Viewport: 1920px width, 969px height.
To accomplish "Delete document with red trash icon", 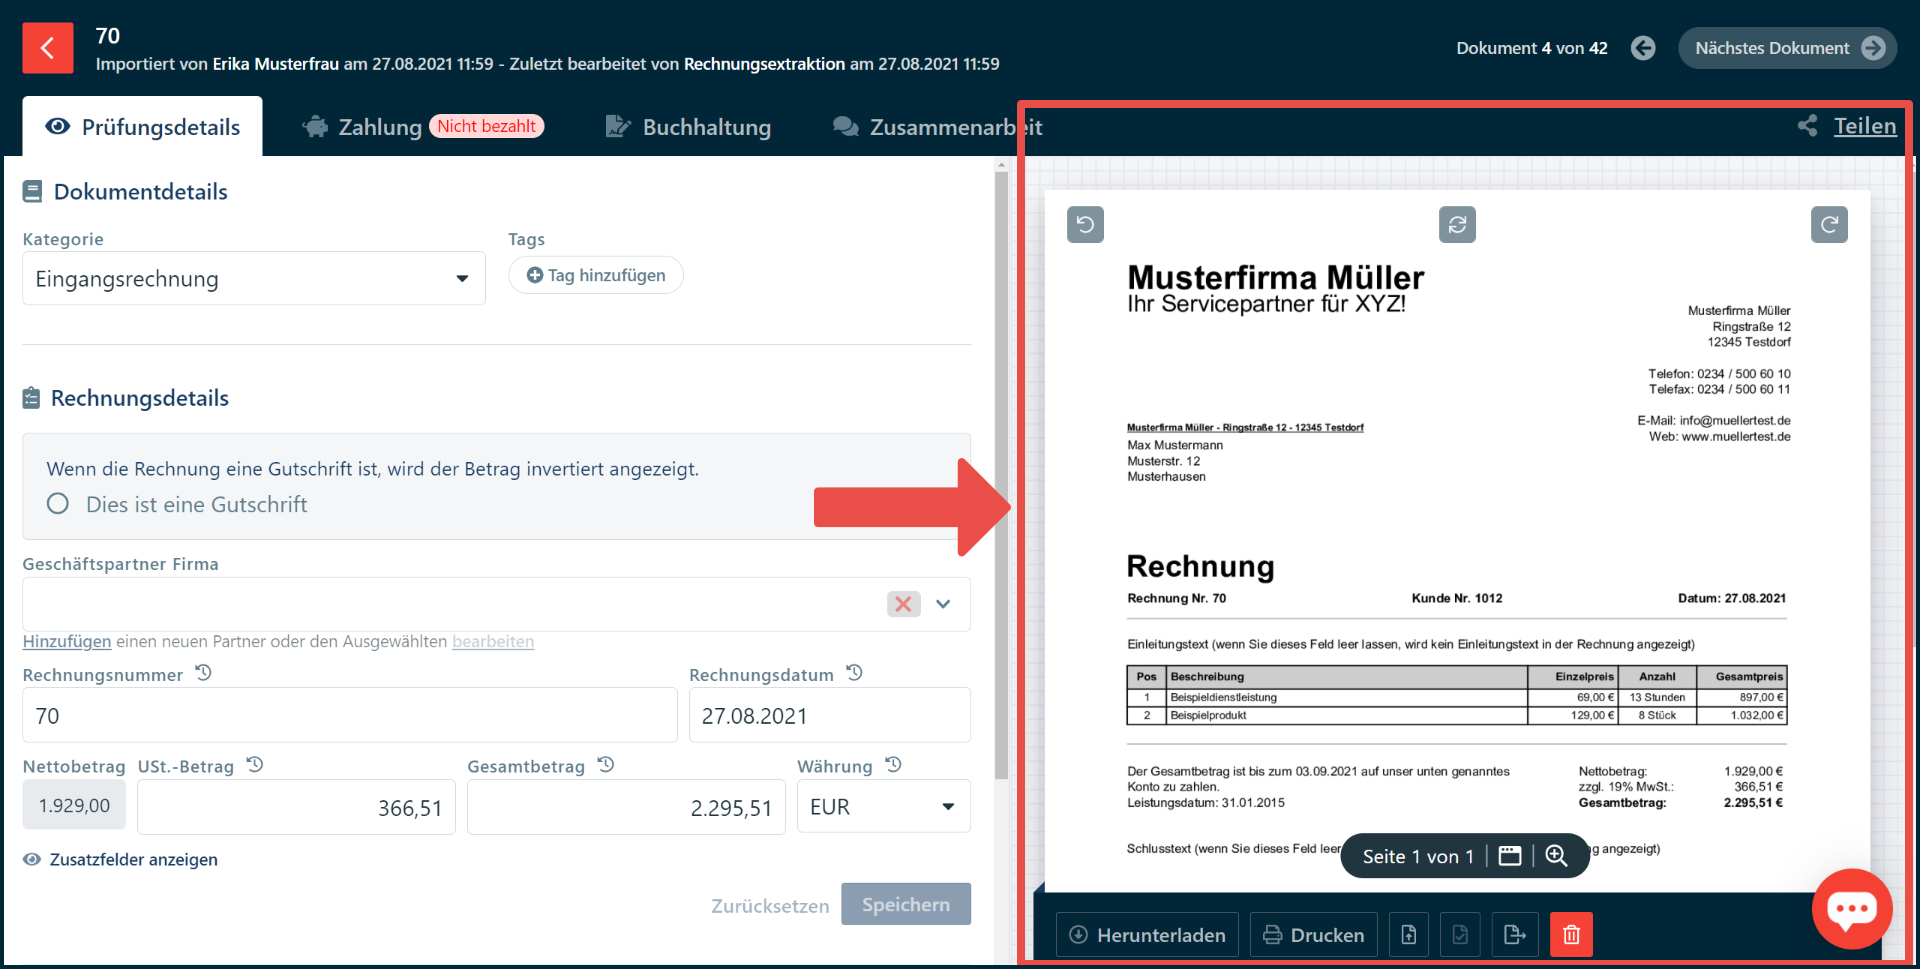I will click(1571, 934).
